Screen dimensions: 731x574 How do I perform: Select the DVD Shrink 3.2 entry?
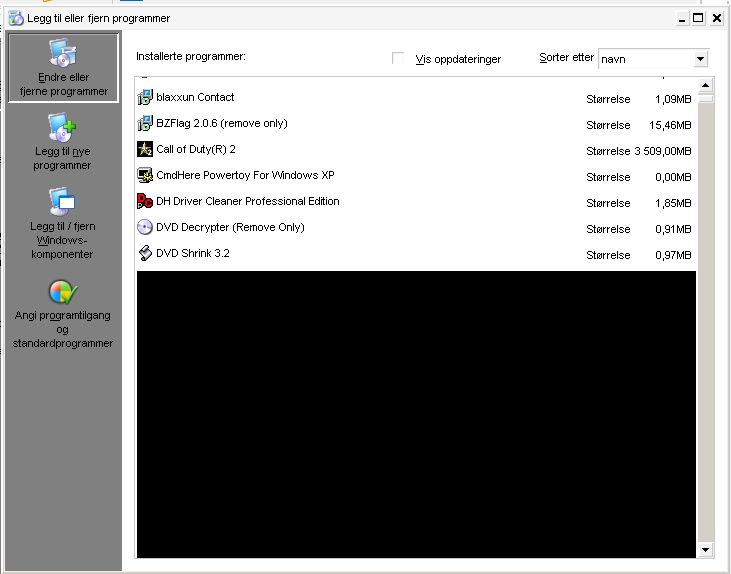(x=416, y=254)
